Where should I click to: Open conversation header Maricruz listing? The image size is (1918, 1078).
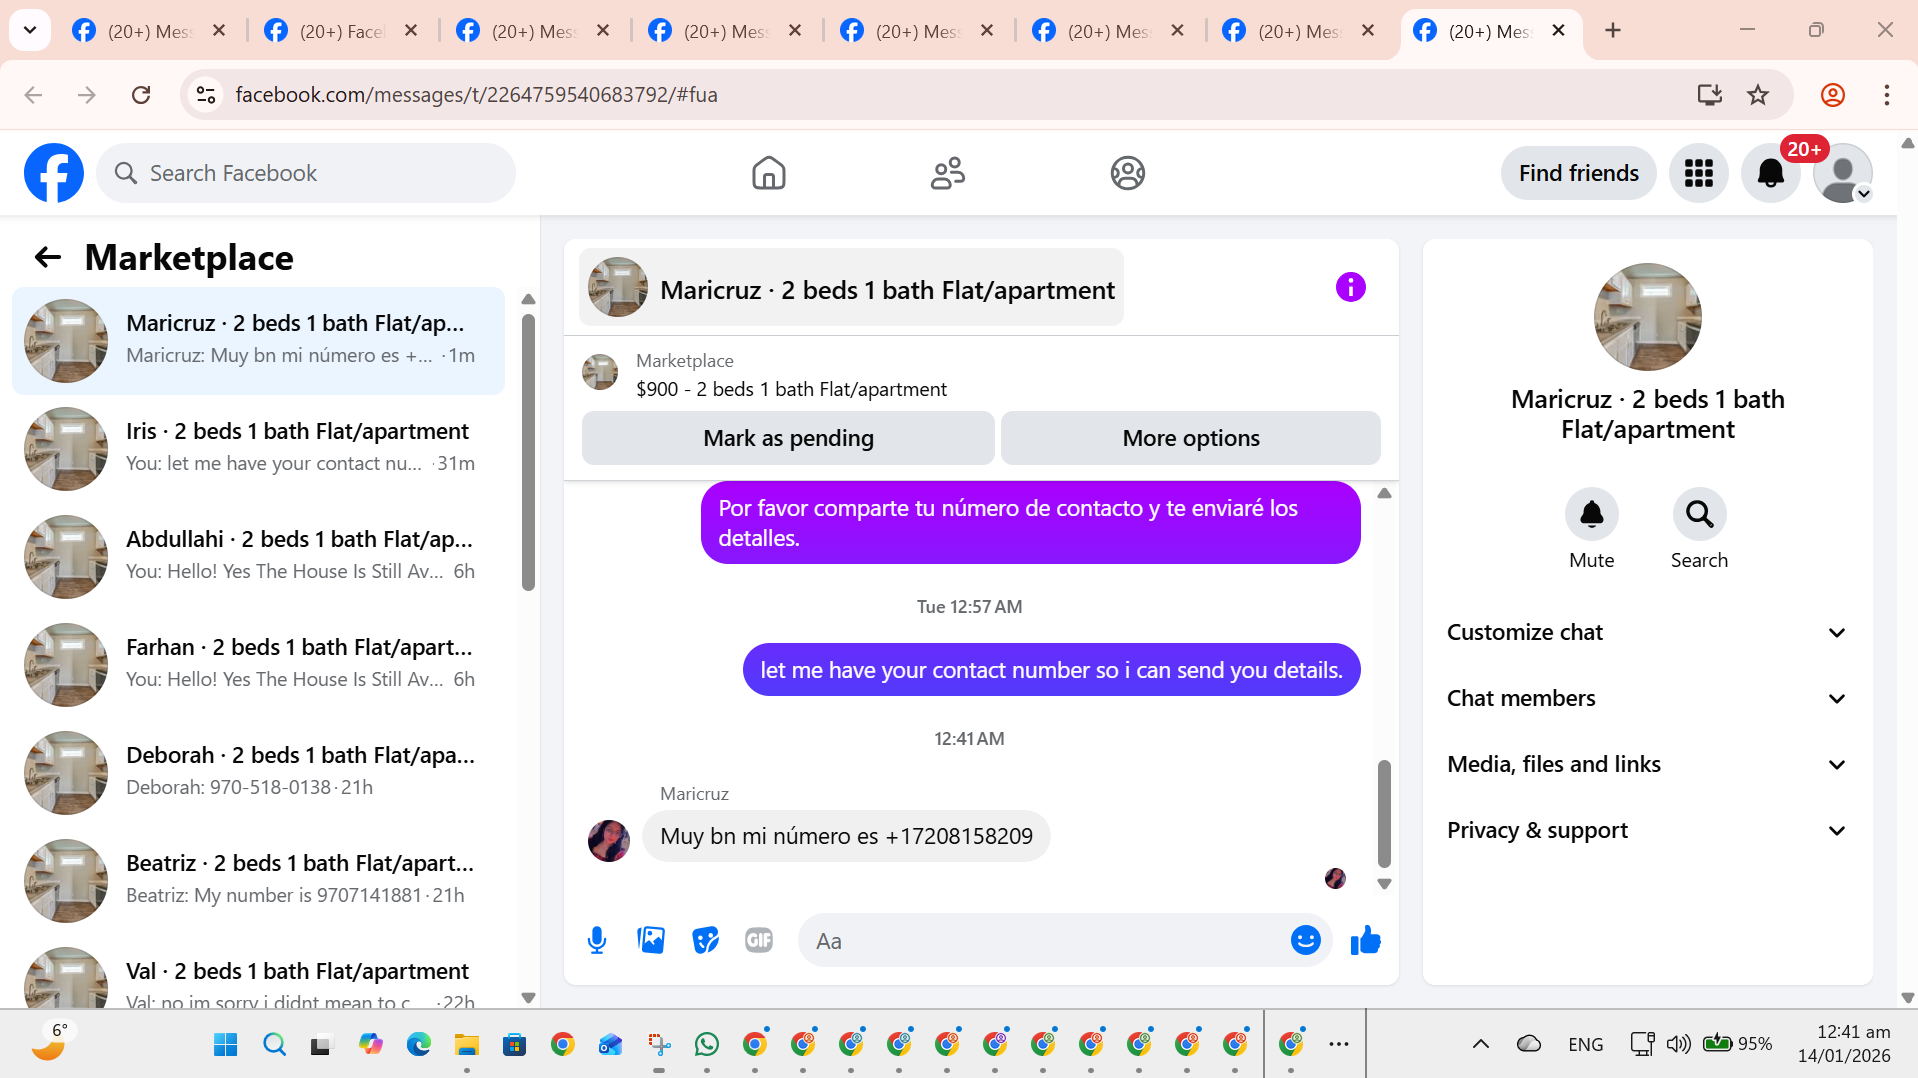851,288
